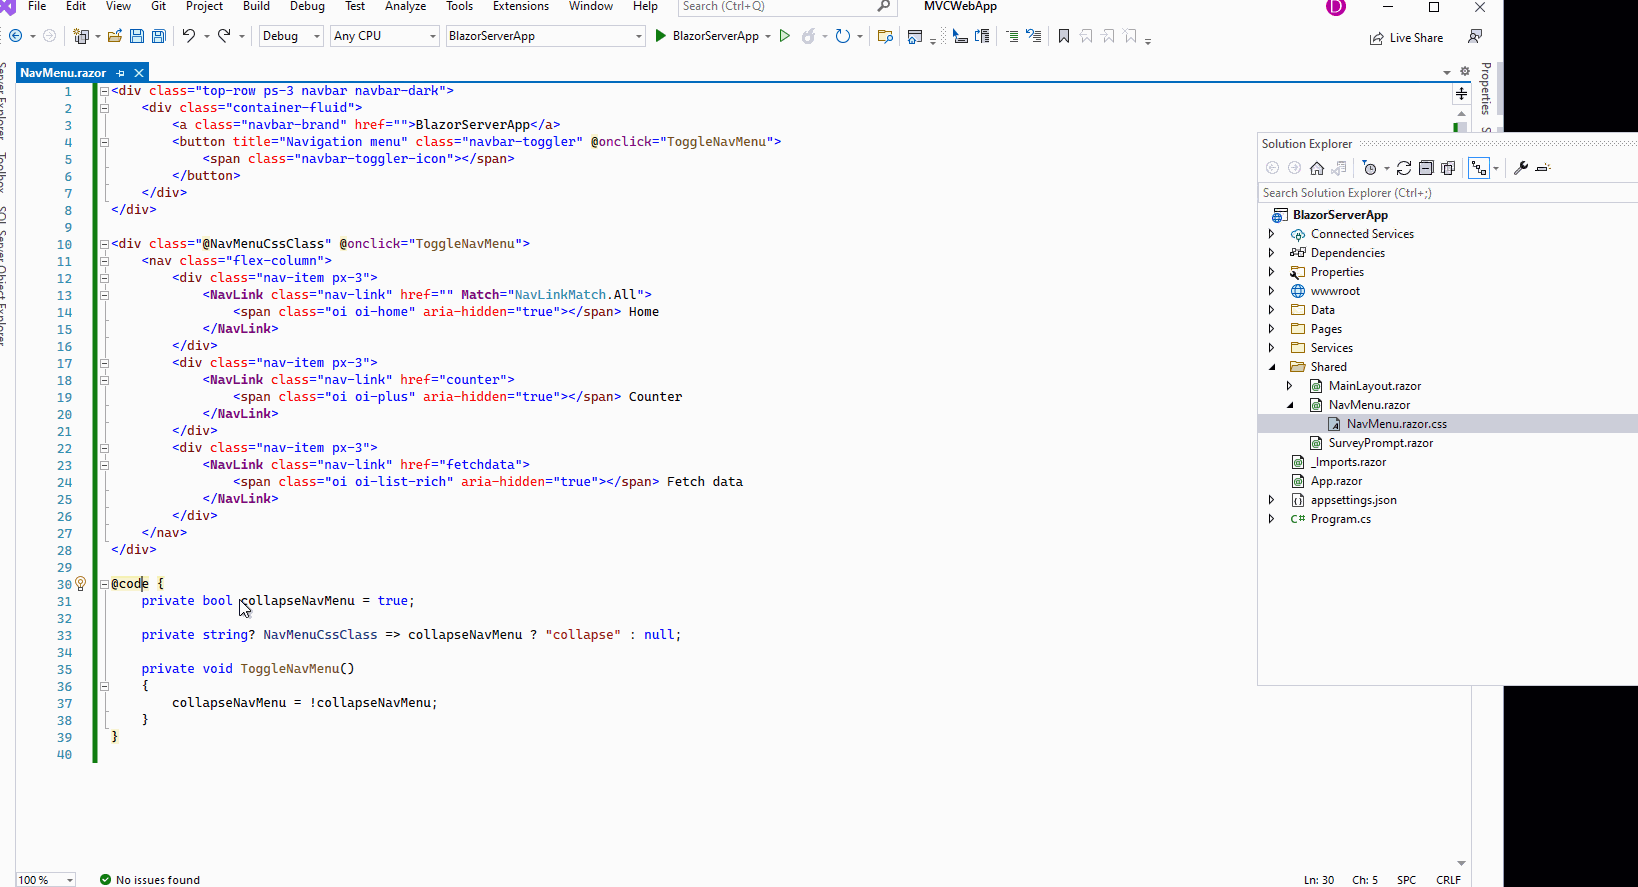Select the App.razor file
Image resolution: width=1638 pixels, height=887 pixels.
(1336, 481)
